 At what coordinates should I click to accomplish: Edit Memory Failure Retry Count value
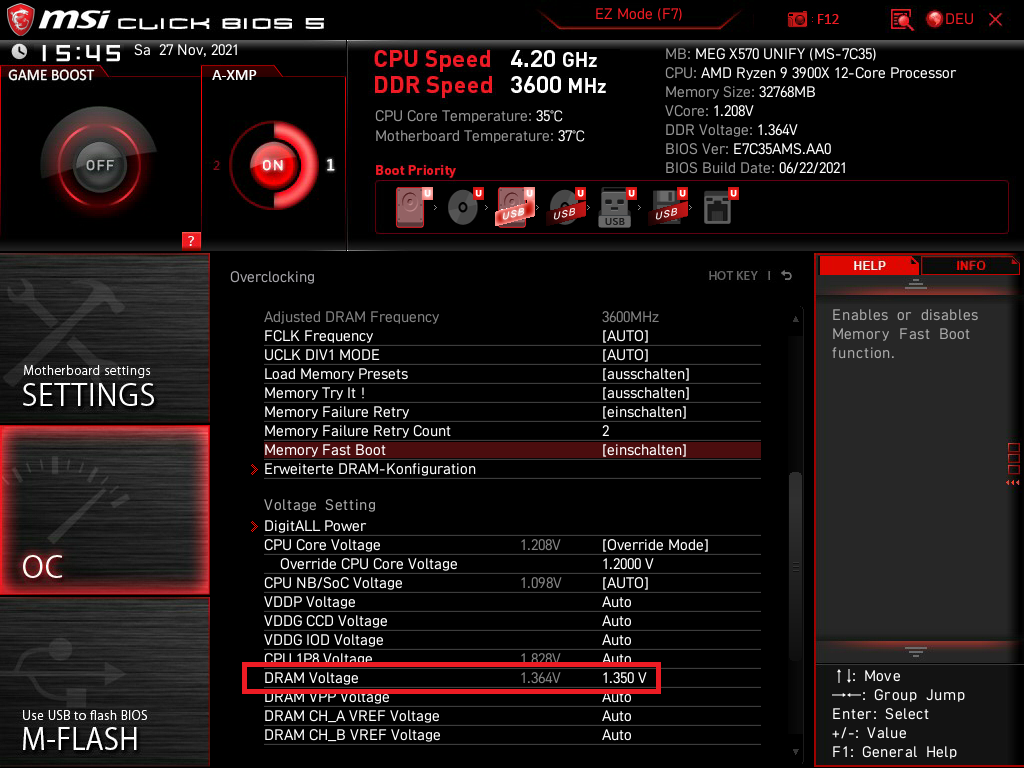[x=512, y=430]
